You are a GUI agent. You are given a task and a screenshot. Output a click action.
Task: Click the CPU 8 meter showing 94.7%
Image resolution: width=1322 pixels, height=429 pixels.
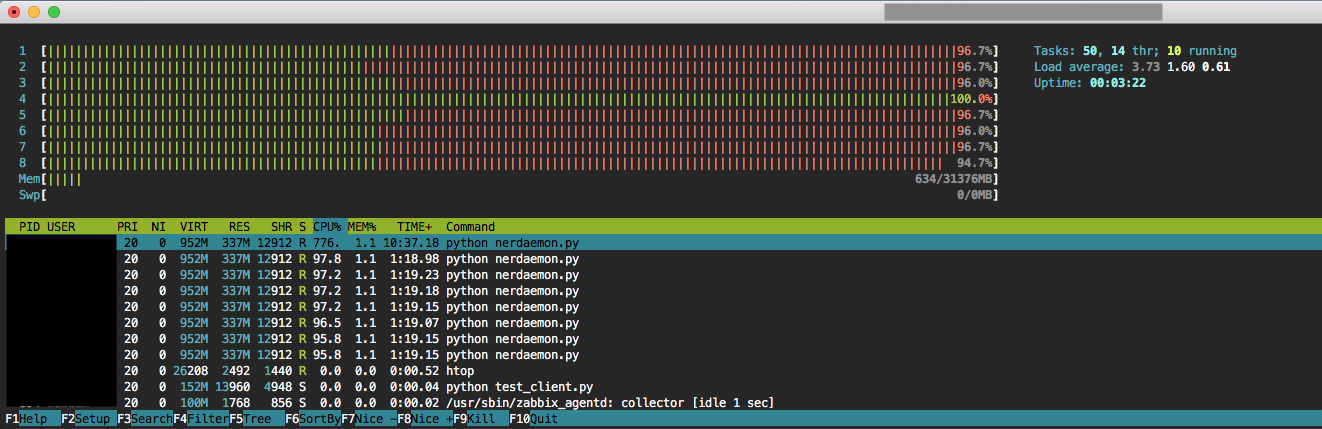click(520, 163)
